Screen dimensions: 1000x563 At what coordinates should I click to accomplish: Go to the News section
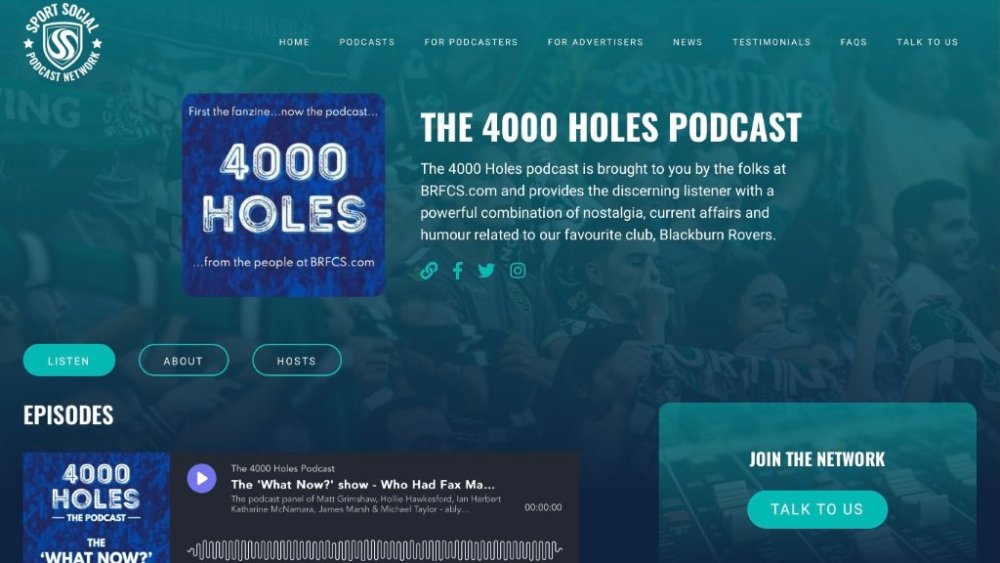click(x=688, y=42)
